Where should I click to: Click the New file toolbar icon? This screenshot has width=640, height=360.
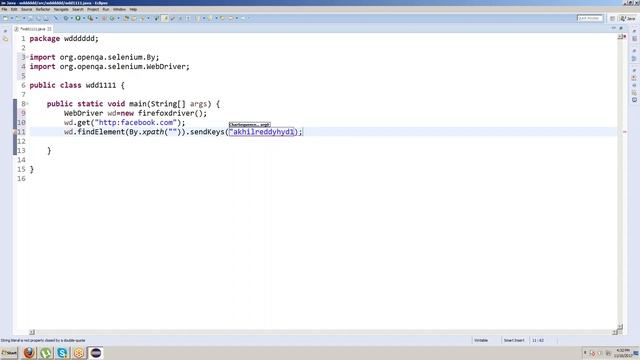click(x=5, y=18)
